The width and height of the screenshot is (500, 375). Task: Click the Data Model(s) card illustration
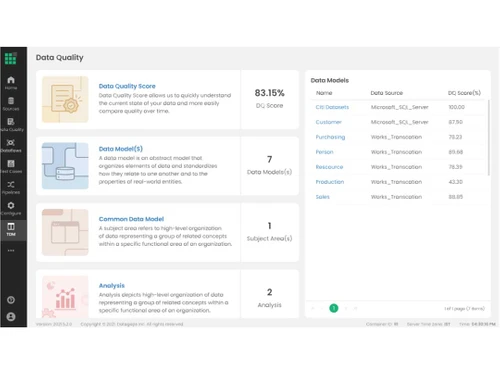point(65,166)
